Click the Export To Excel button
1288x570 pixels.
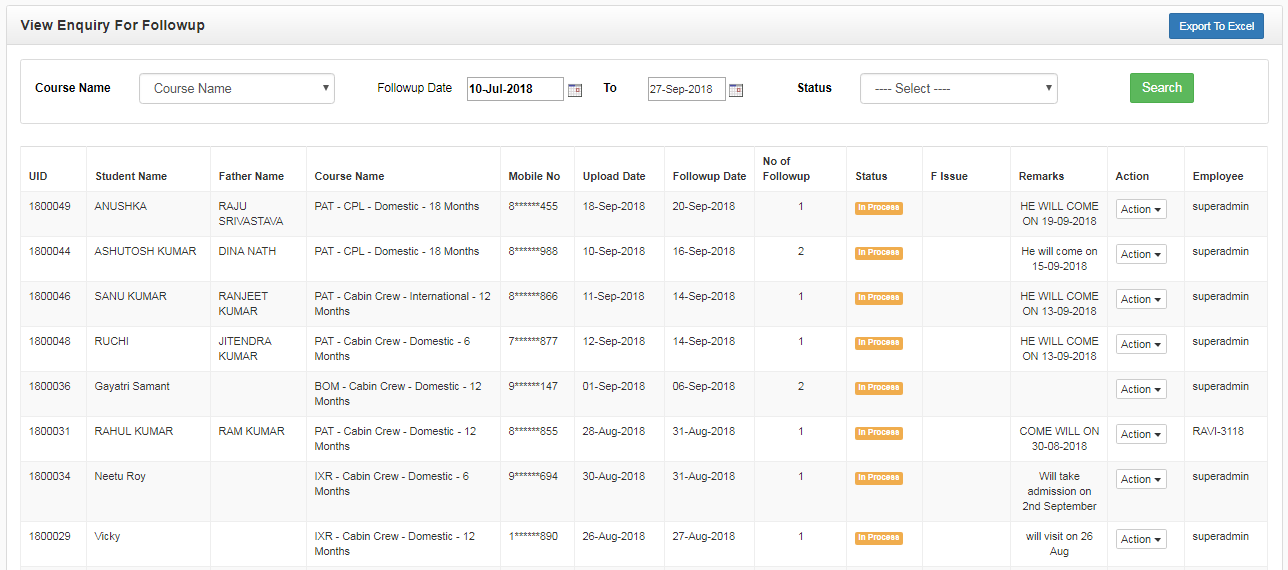point(1216,26)
